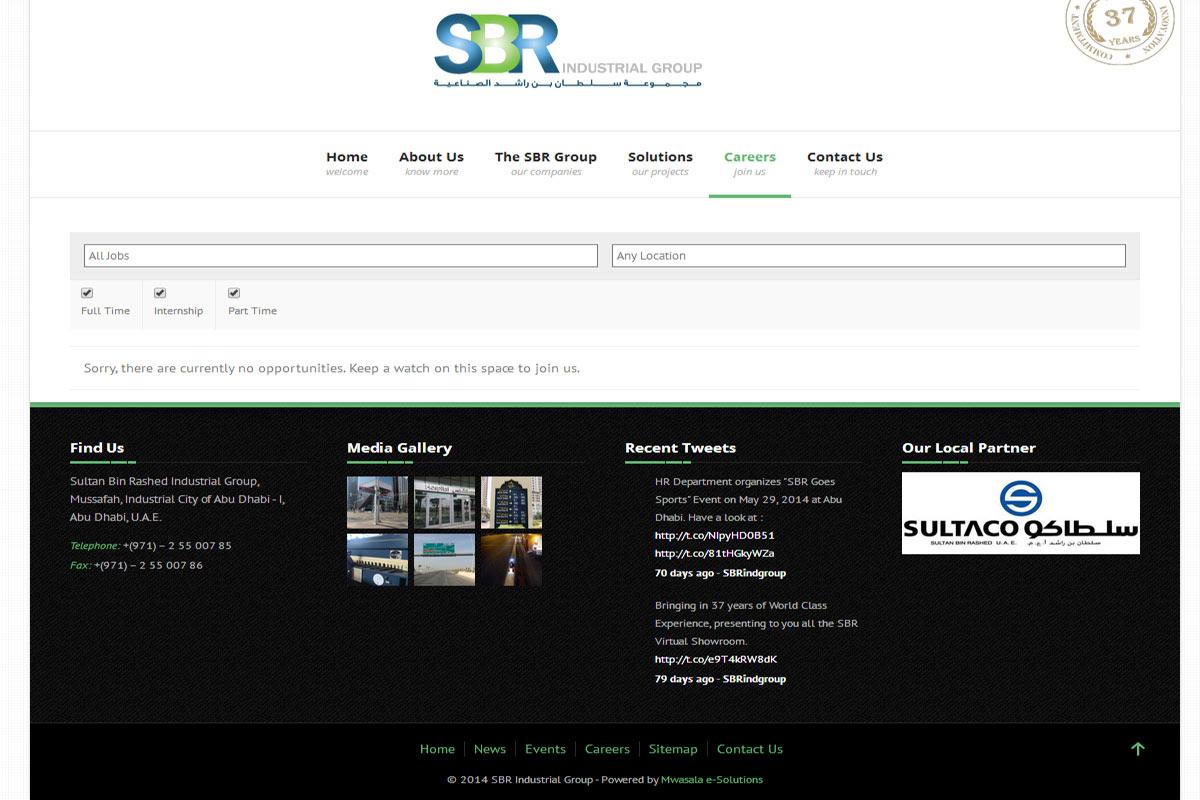This screenshot has height=800, width=1200.
Task: Click the footer Events link
Action: 545,749
